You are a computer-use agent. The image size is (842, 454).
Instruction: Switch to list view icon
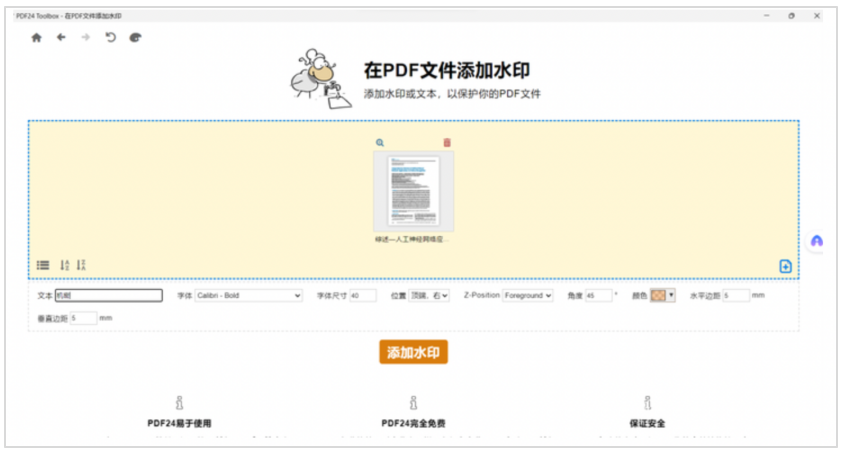coord(43,265)
